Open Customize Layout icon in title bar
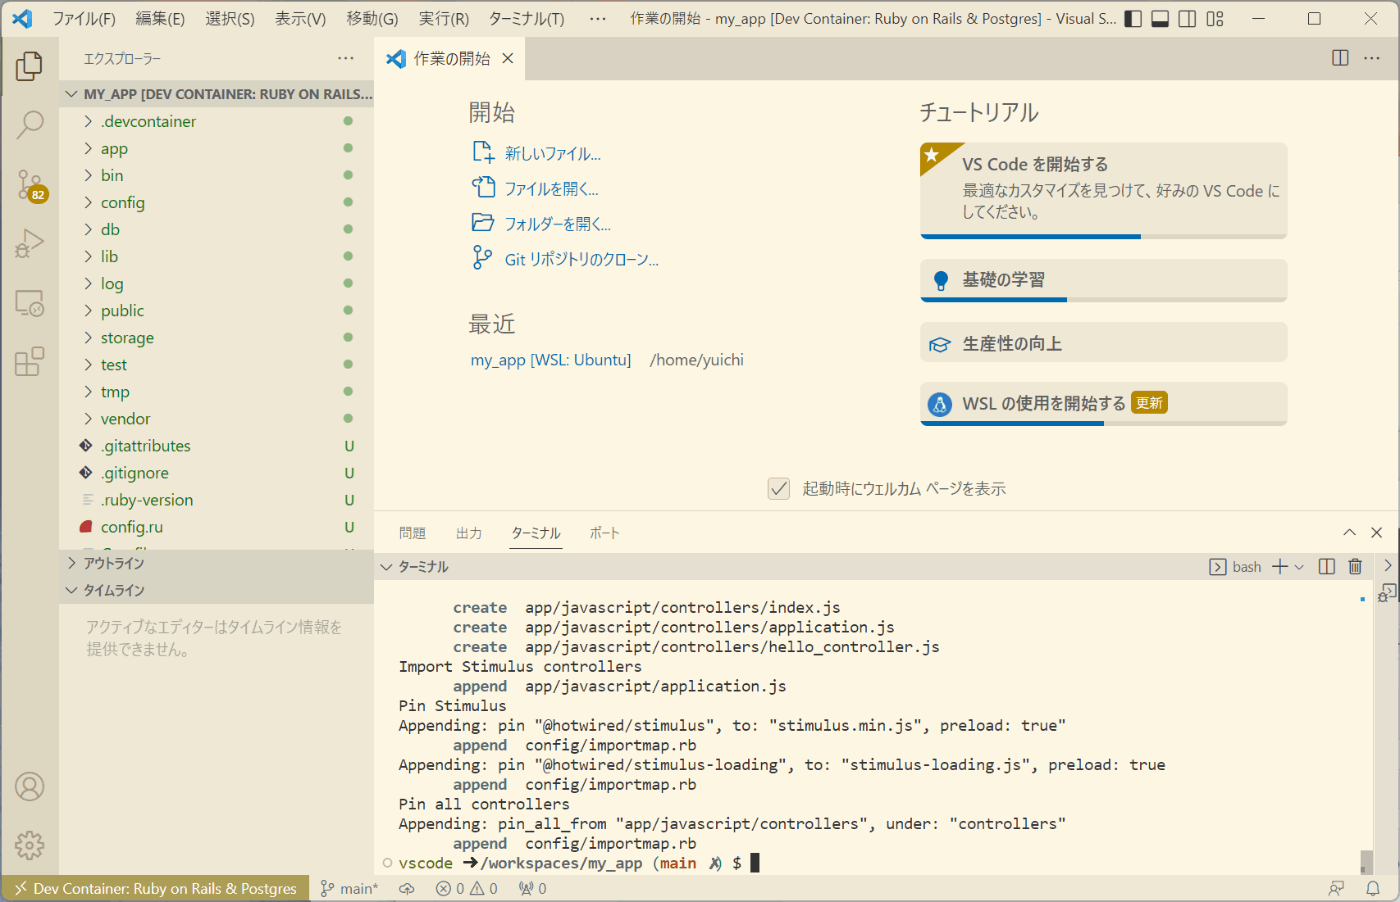The height and width of the screenshot is (902, 1400). (1215, 19)
